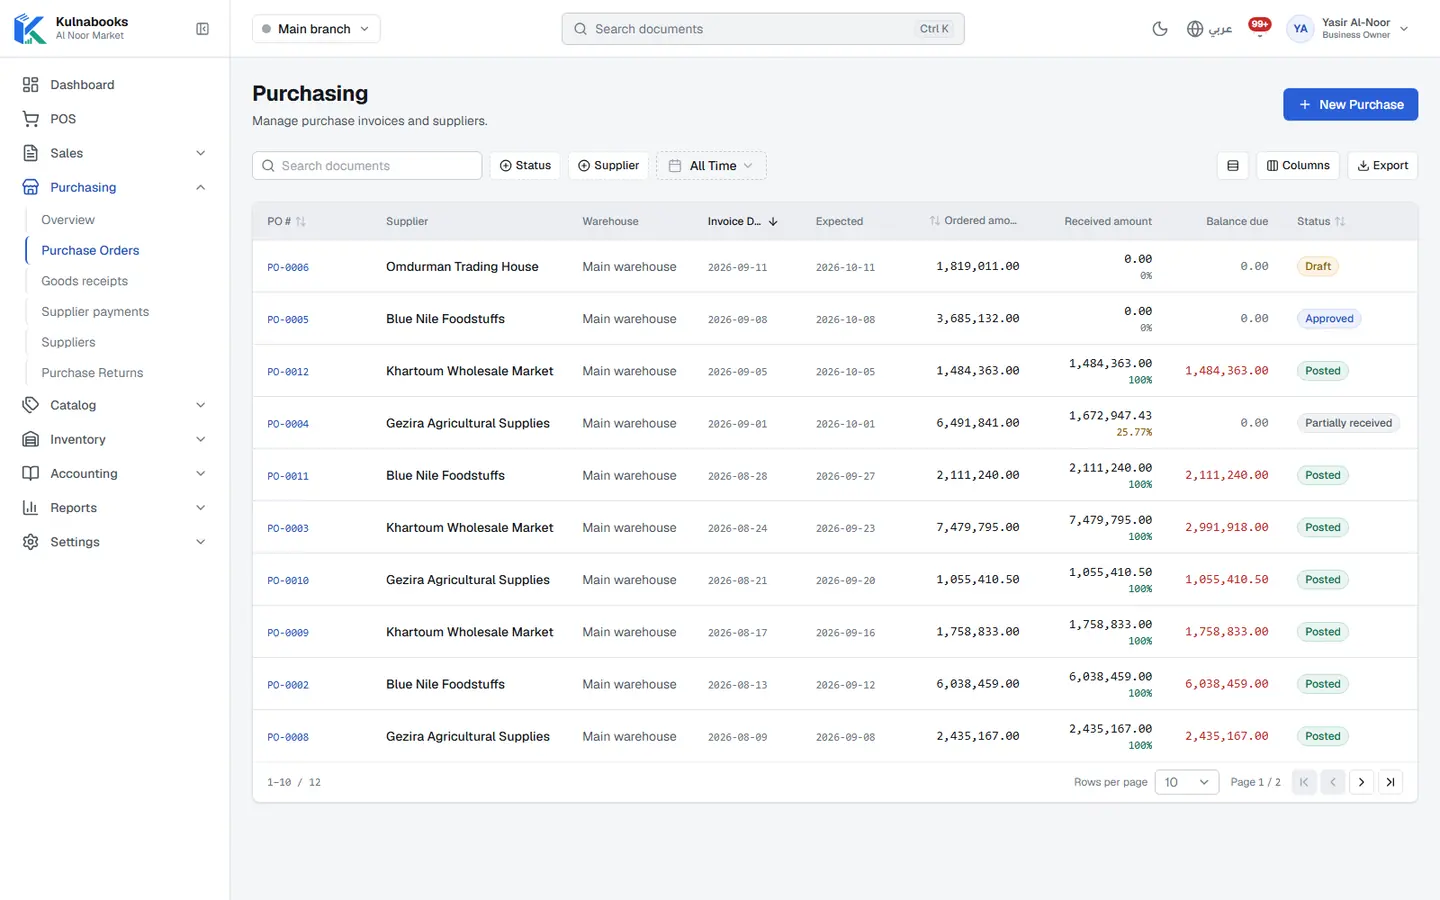Collapse the Purchasing sidebar section
Image resolution: width=1440 pixels, height=900 pixels.
(115, 187)
